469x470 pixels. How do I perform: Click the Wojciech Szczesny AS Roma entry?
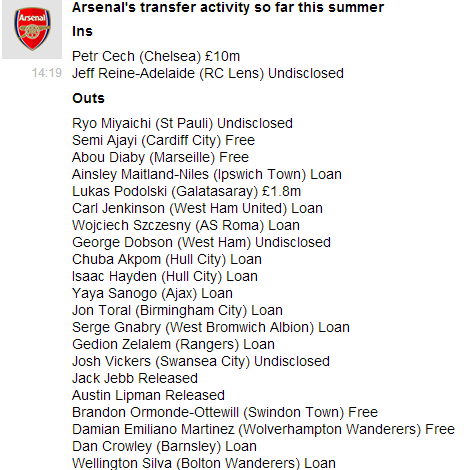pyautogui.click(x=186, y=225)
